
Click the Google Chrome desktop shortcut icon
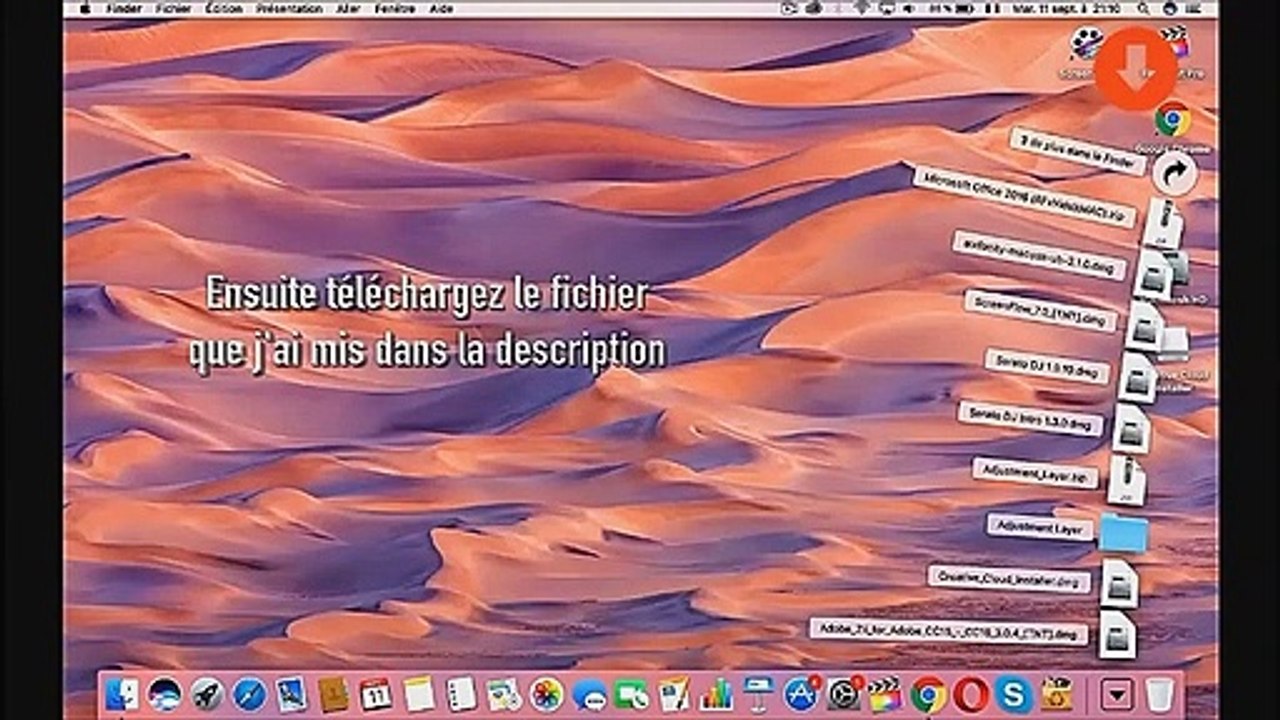(x=1173, y=120)
